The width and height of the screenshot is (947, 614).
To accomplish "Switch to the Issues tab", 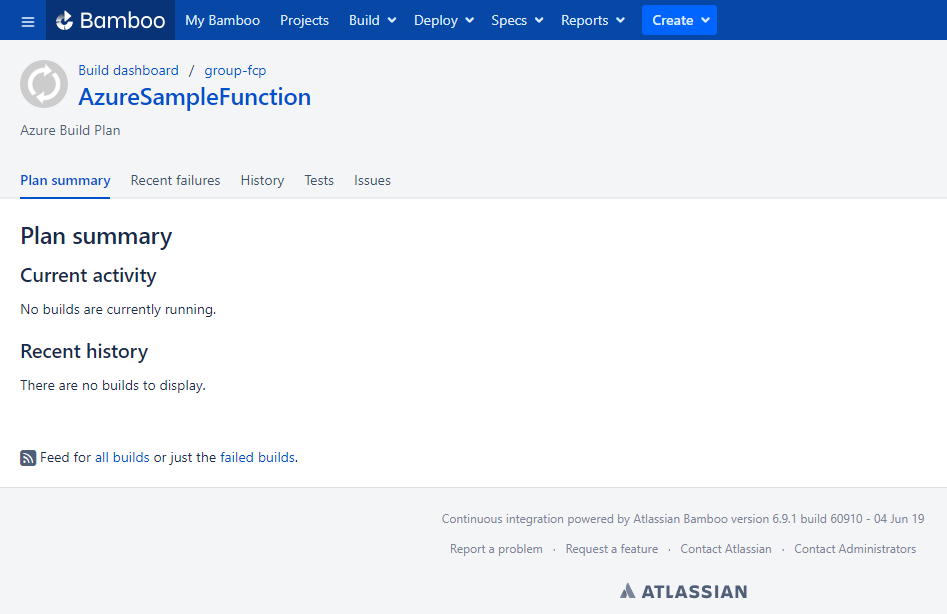I will (372, 180).
